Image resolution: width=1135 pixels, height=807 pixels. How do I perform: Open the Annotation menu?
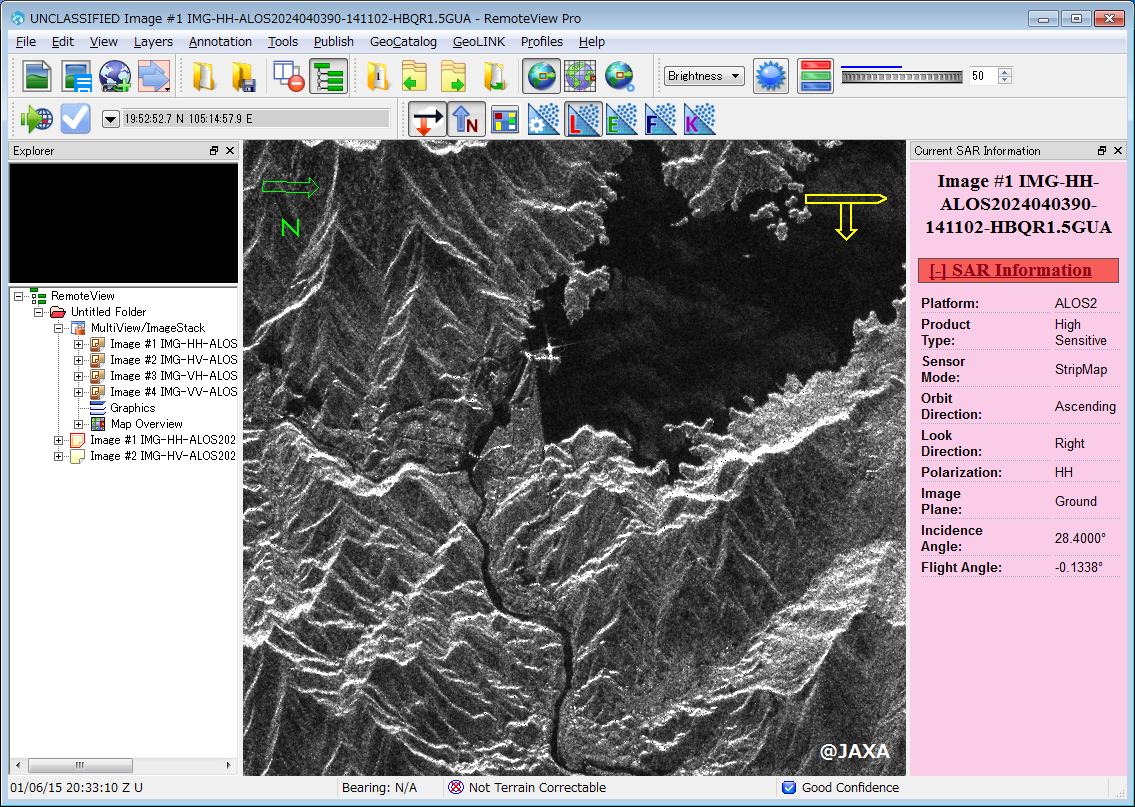pyautogui.click(x=220, y=41)
